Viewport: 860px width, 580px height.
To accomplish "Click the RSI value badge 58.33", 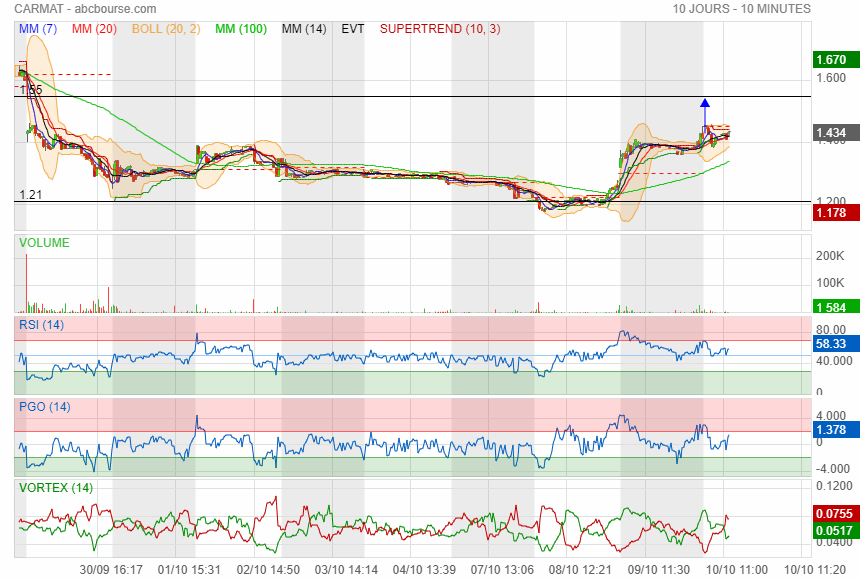I will [x=830, y=343].
